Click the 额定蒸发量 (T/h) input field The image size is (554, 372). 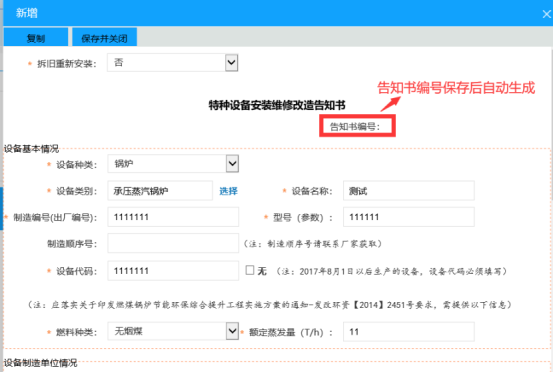[408, 332]
